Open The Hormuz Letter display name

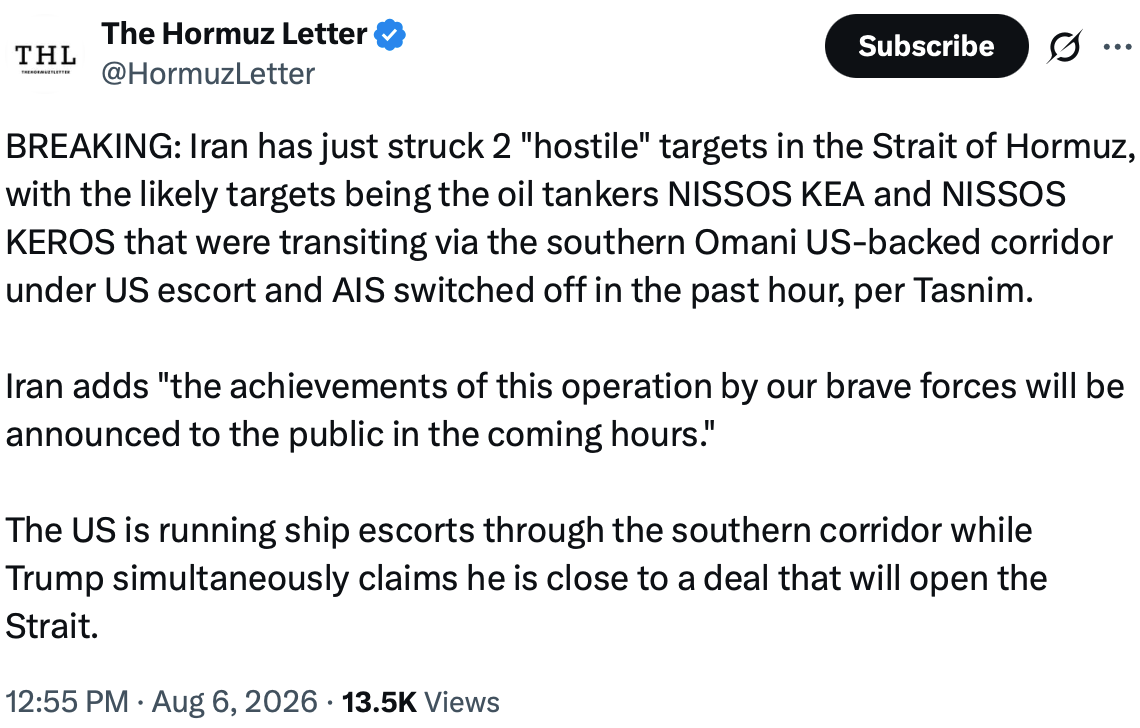point(234,34)
